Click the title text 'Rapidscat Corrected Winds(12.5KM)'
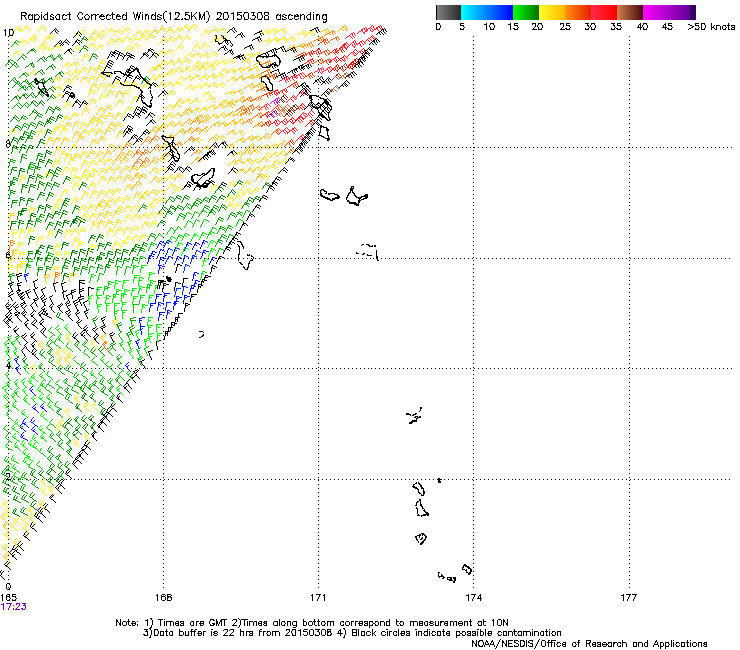The image size is (740, 650). [x=115, y=17]
